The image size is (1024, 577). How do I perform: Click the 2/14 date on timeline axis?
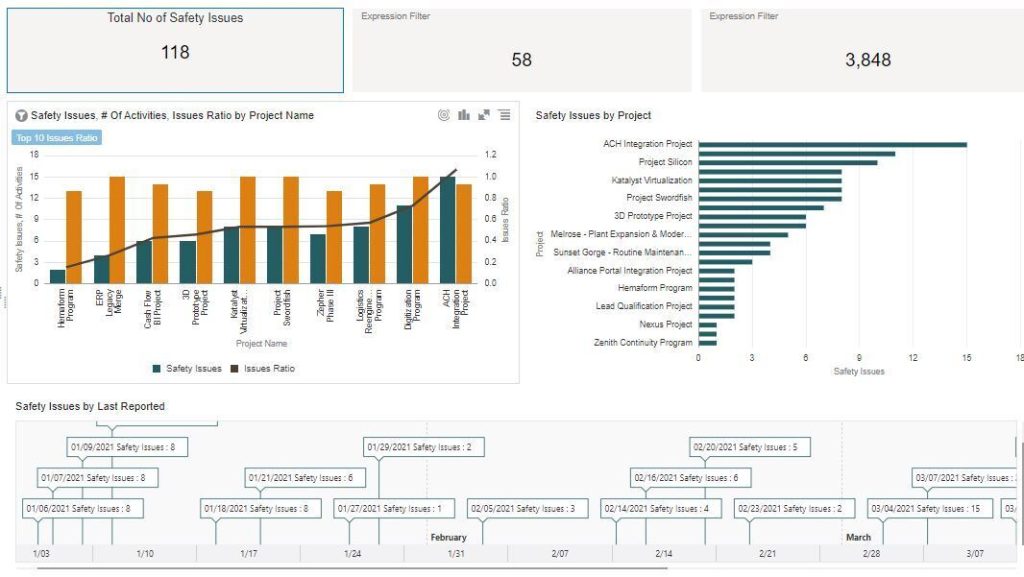click(664, 553)
